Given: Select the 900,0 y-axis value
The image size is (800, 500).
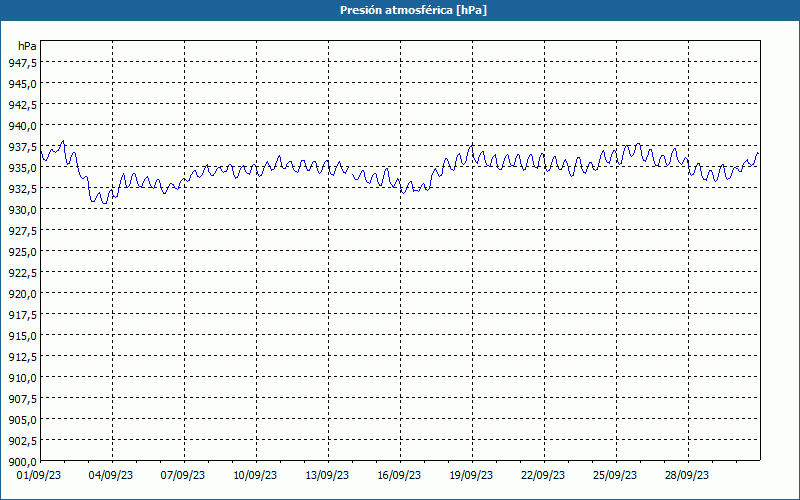Looking at the screenshot, I should pos(22,462).
